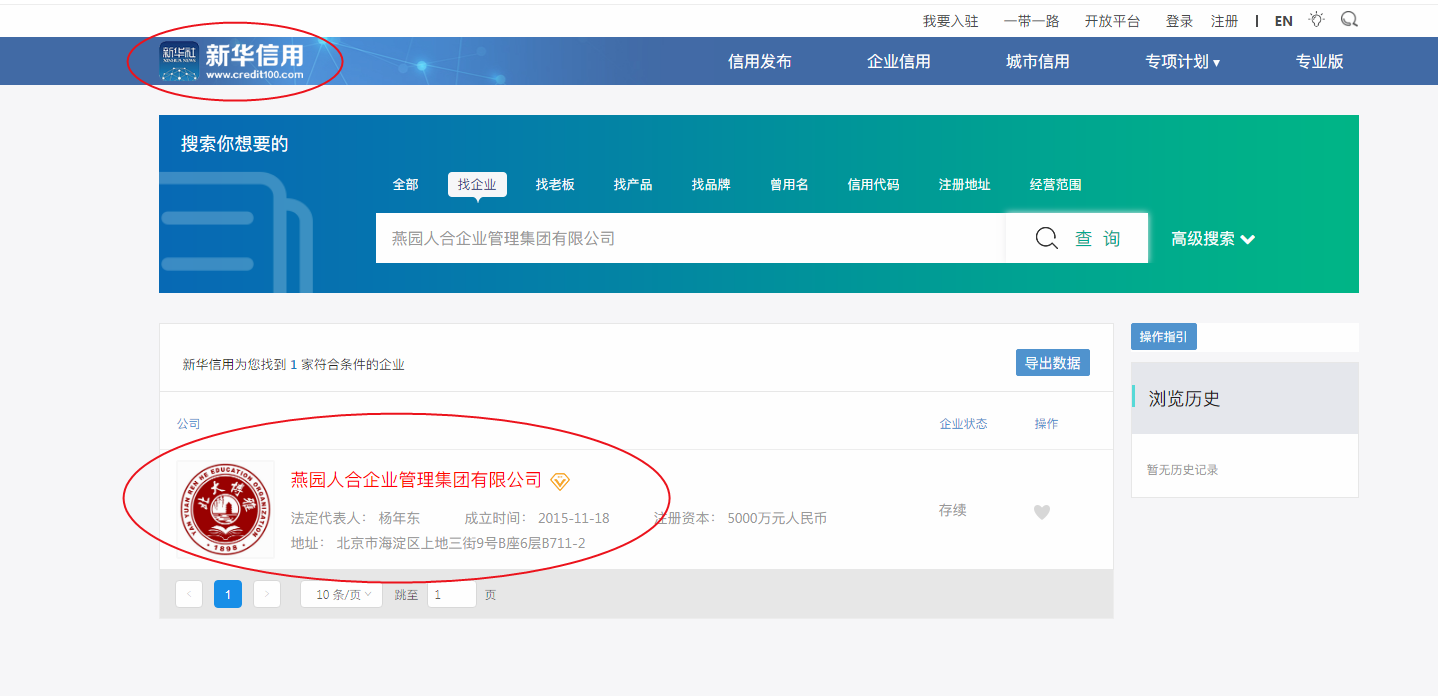Open 企业信用 in navigation bar
Image resolution: width=1438 pixels, height=696 pixels.
899,62
